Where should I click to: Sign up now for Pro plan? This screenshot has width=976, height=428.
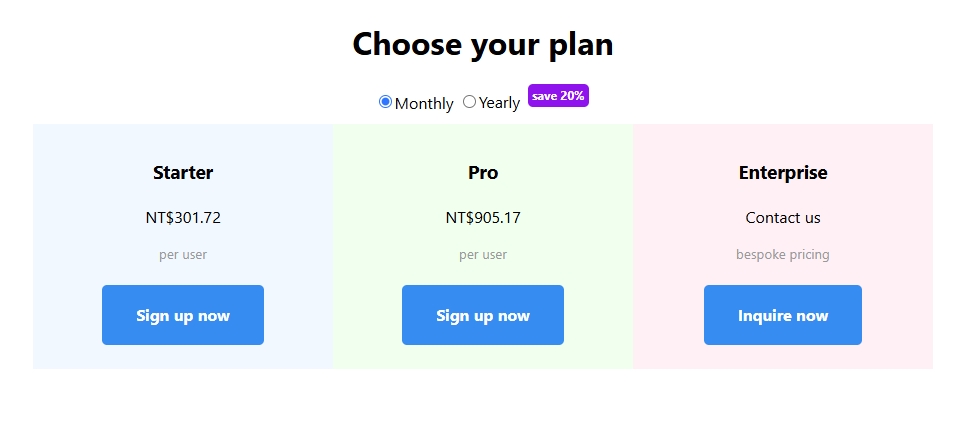point(483,315)
